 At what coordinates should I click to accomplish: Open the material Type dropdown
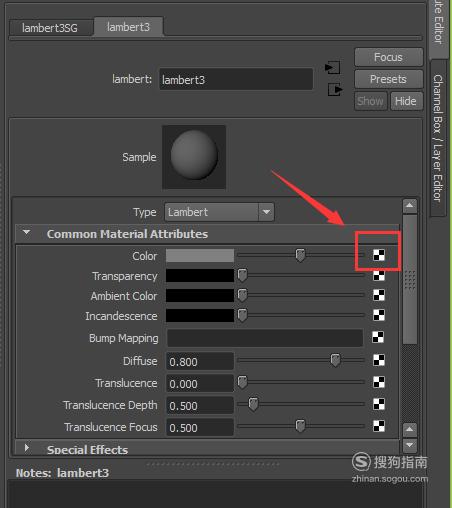click(x=219, y=212)
